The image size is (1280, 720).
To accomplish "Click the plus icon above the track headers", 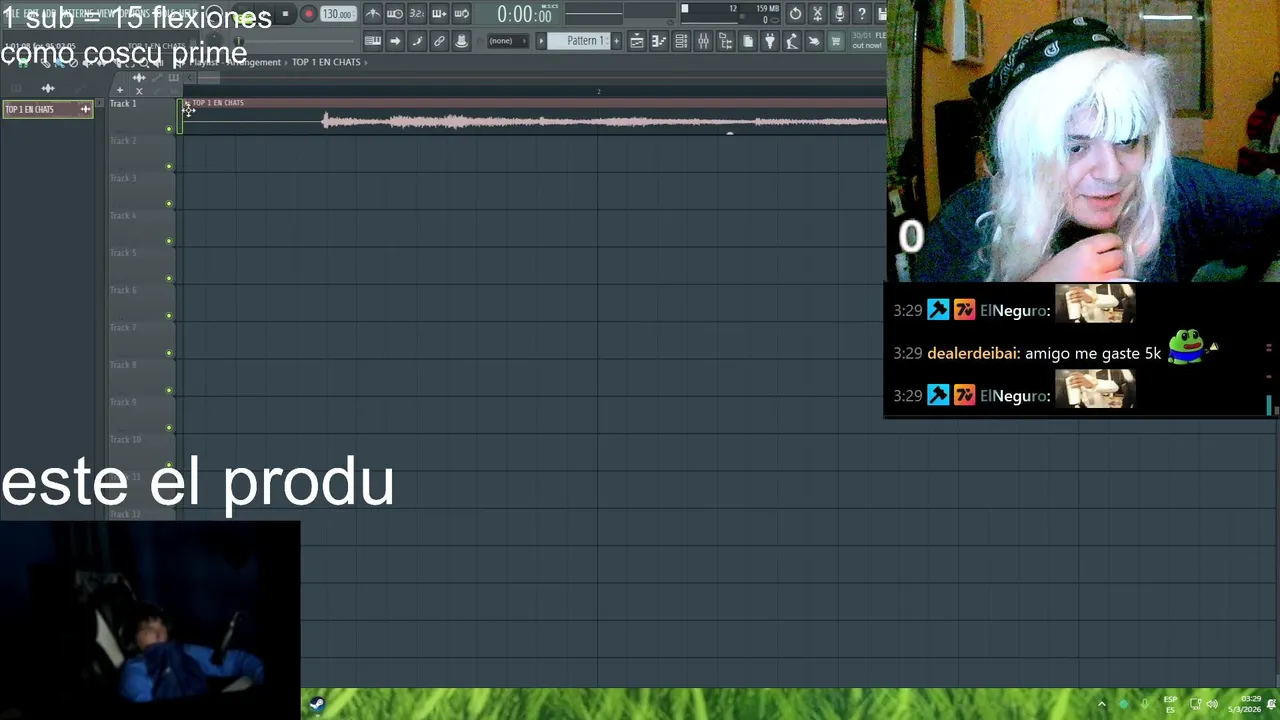I will tap(120, 90).
